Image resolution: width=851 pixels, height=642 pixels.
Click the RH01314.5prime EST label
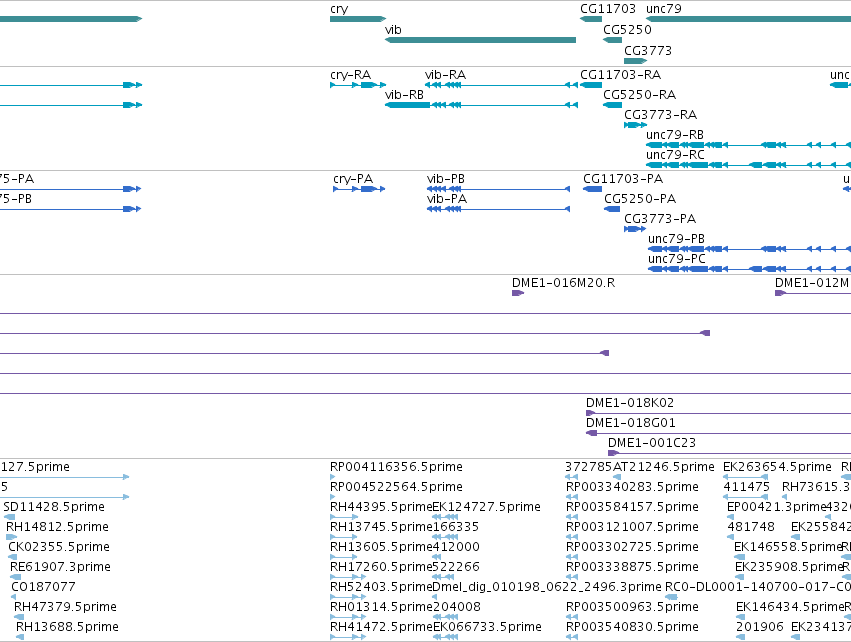[381, 608]
